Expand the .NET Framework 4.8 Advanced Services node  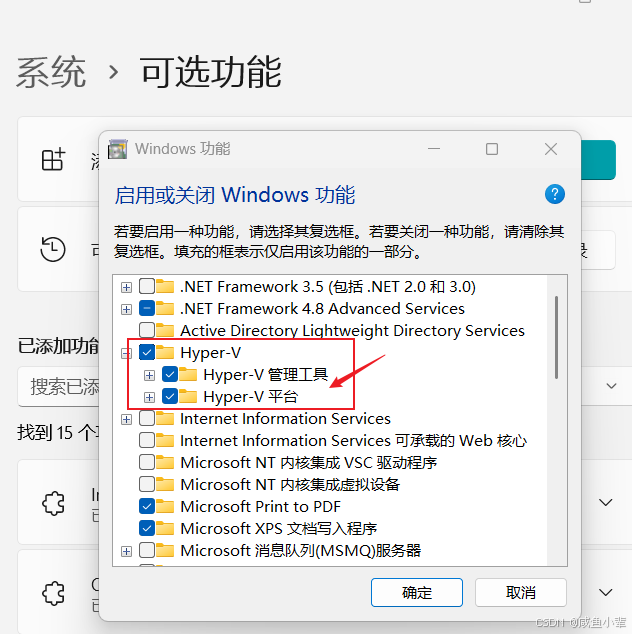pos(127,309)
